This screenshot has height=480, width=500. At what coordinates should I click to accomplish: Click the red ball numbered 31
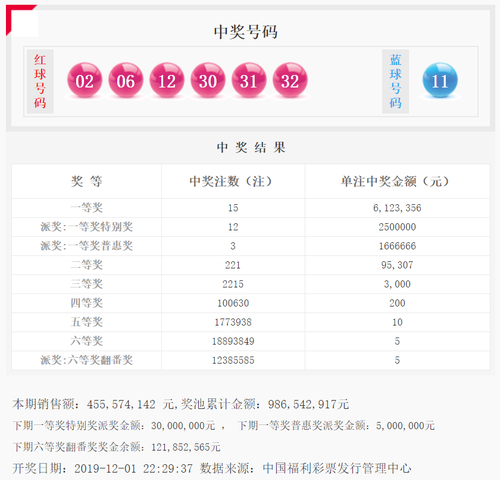249,80
